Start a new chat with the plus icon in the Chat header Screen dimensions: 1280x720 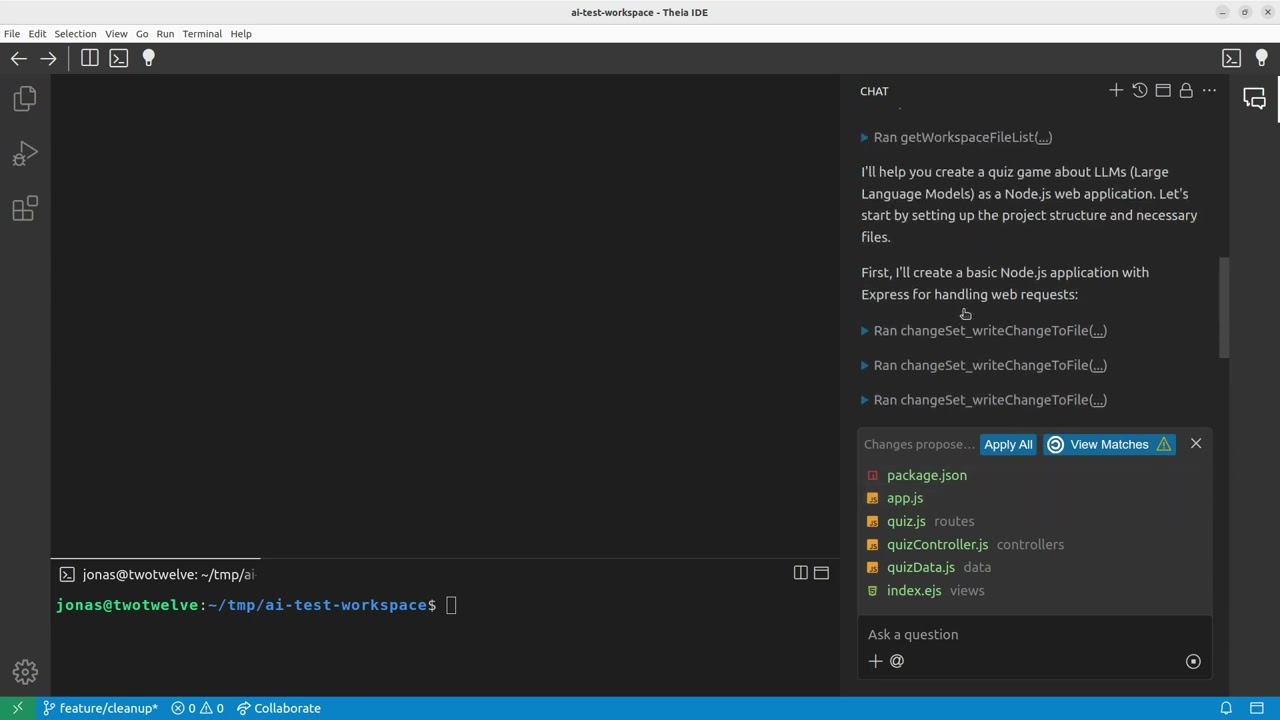(x=1116, y=91)
